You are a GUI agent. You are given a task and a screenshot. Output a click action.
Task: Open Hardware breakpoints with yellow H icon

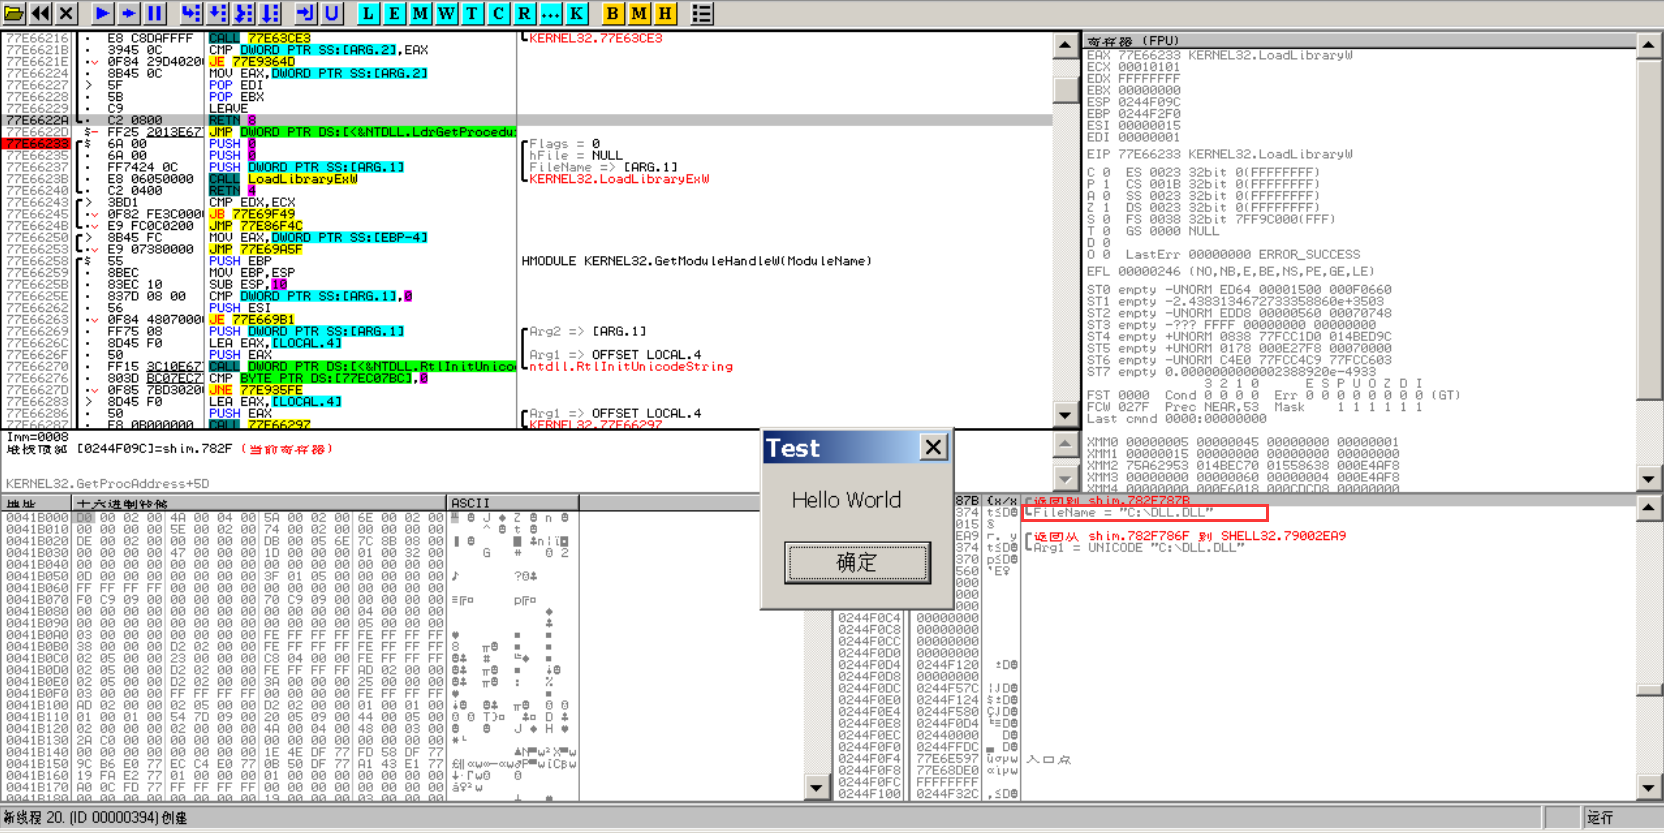tap(665, 13)
